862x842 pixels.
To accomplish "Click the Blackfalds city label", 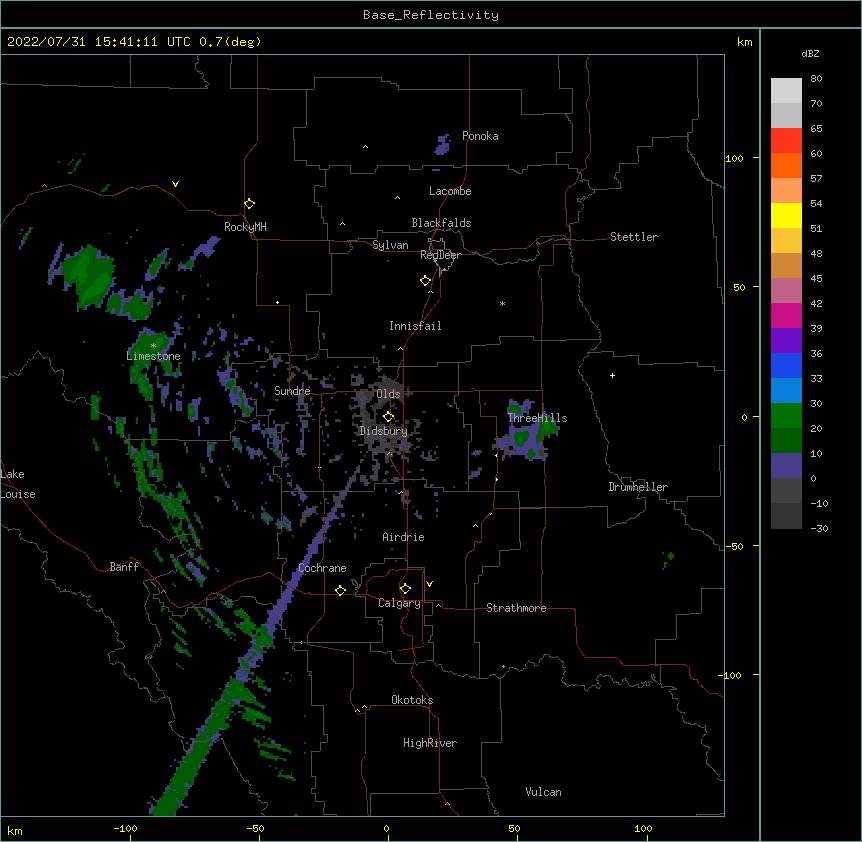I will [441, 223].
